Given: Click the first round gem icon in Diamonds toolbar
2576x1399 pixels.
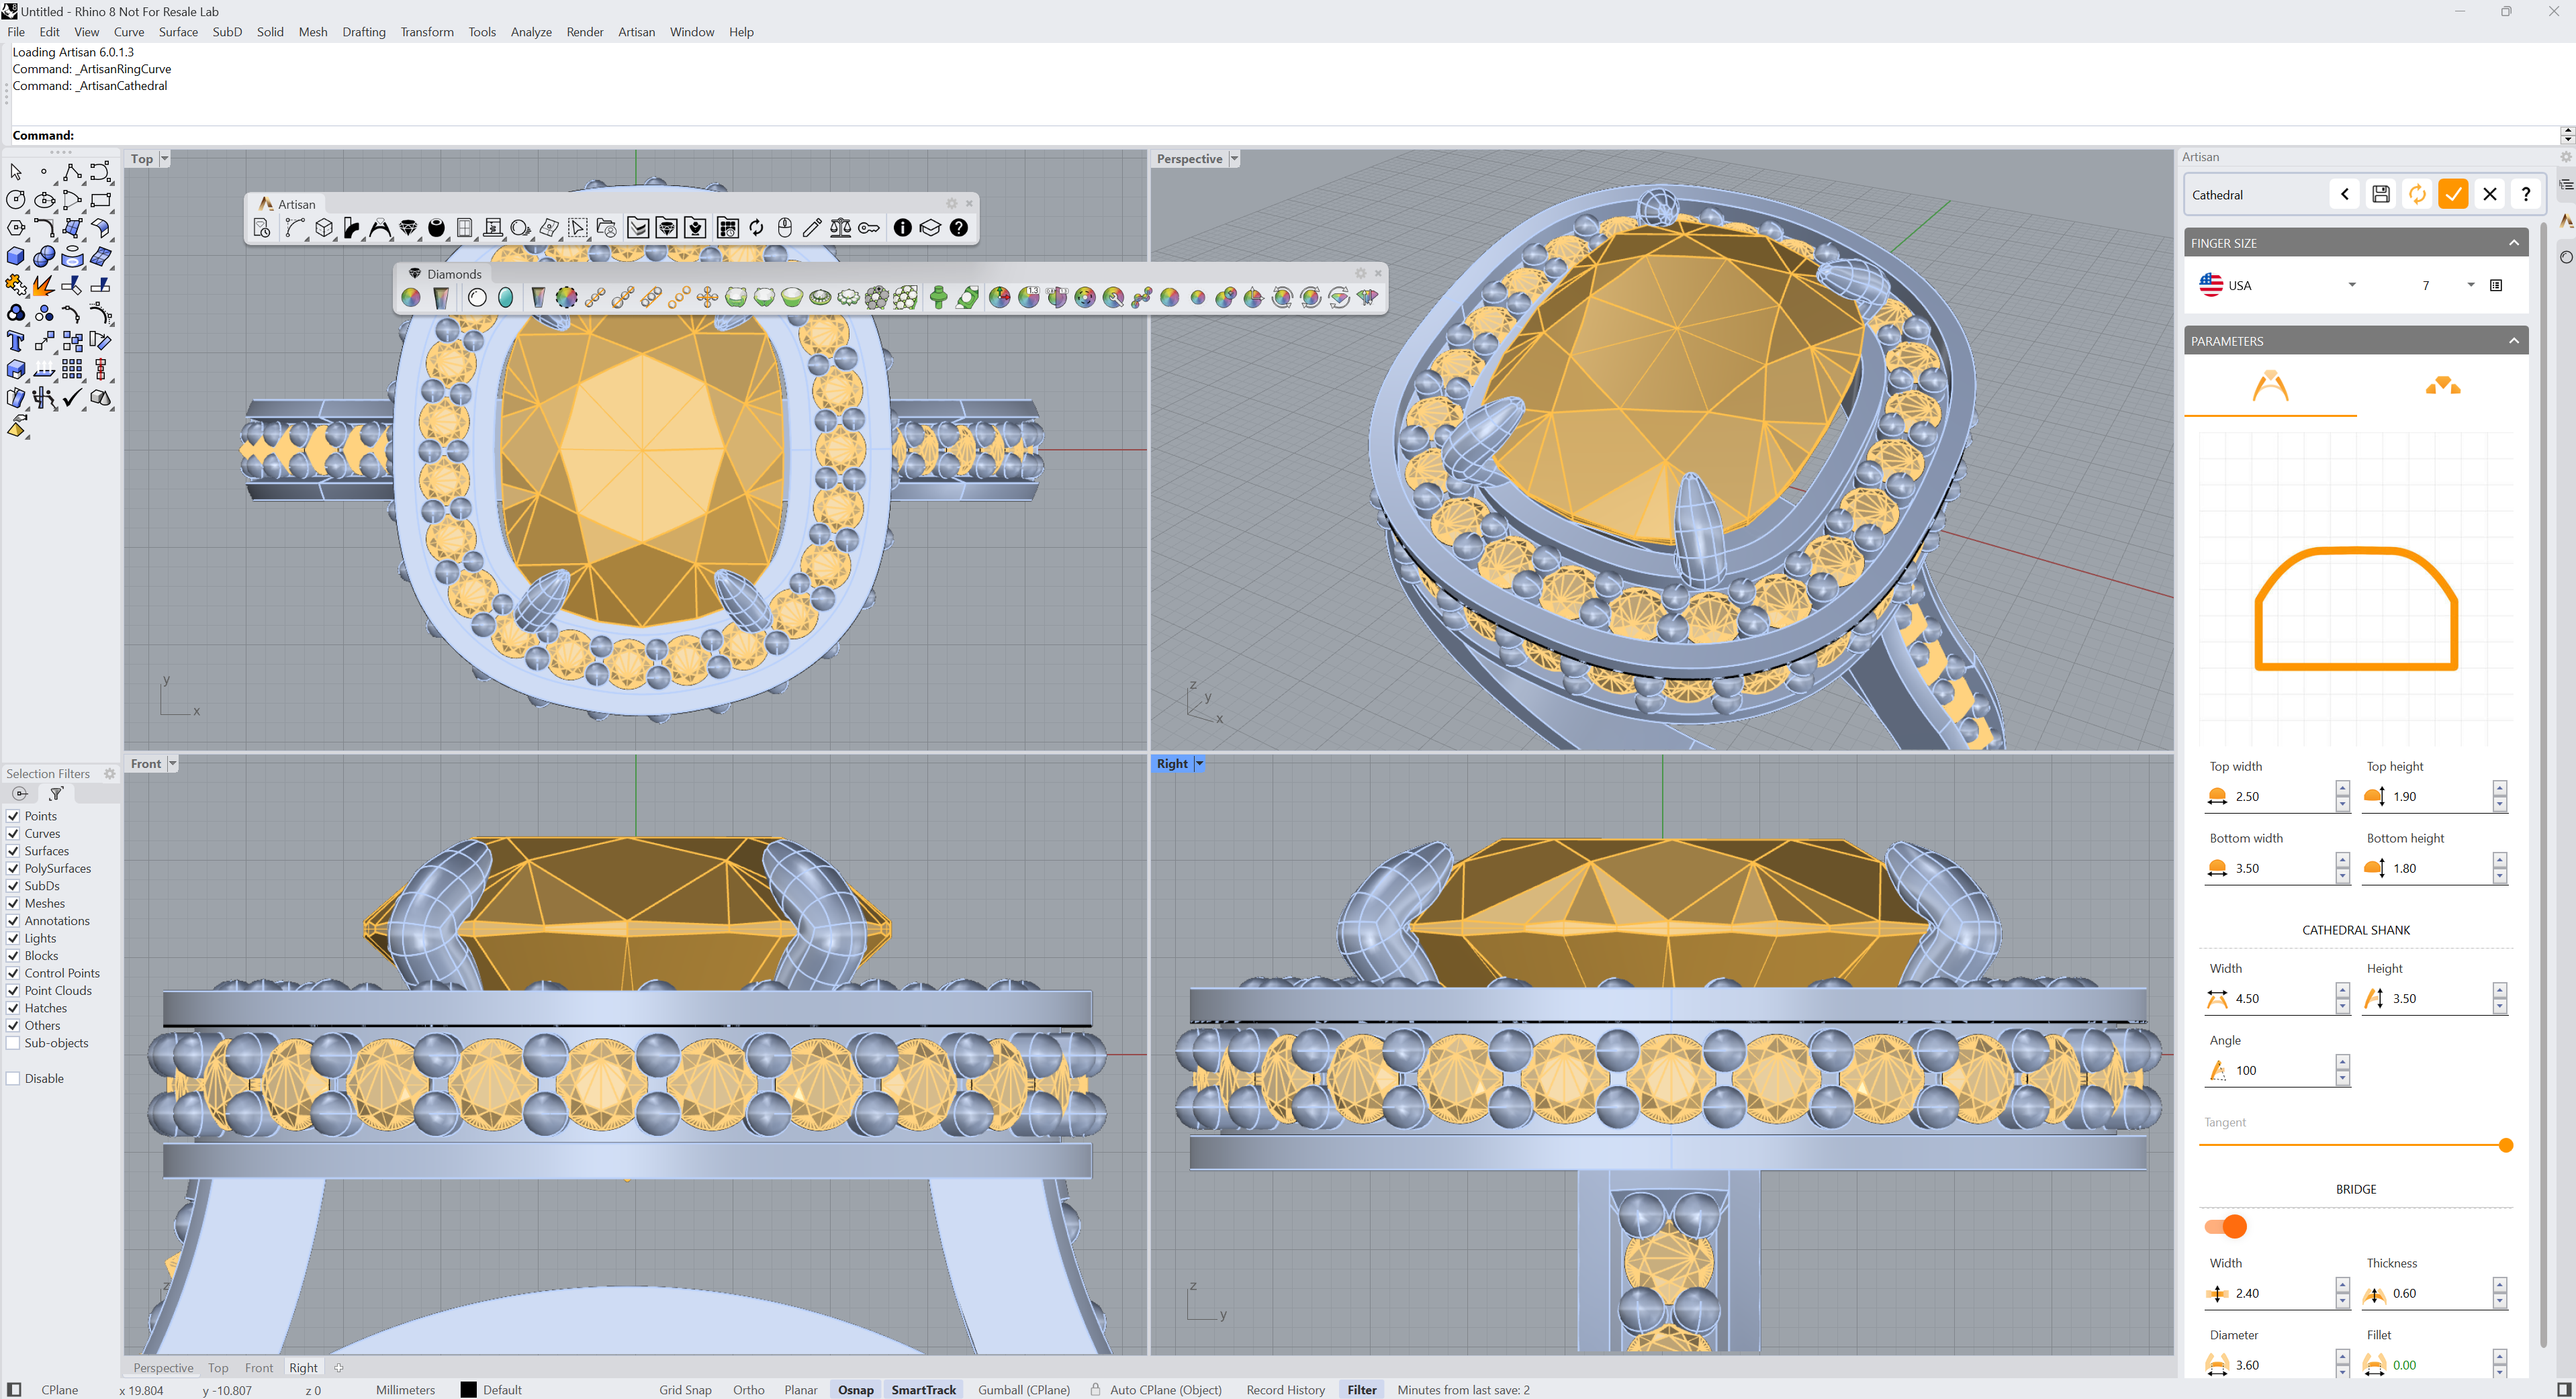Looking at the screenshot, I should tap(410, 297).
